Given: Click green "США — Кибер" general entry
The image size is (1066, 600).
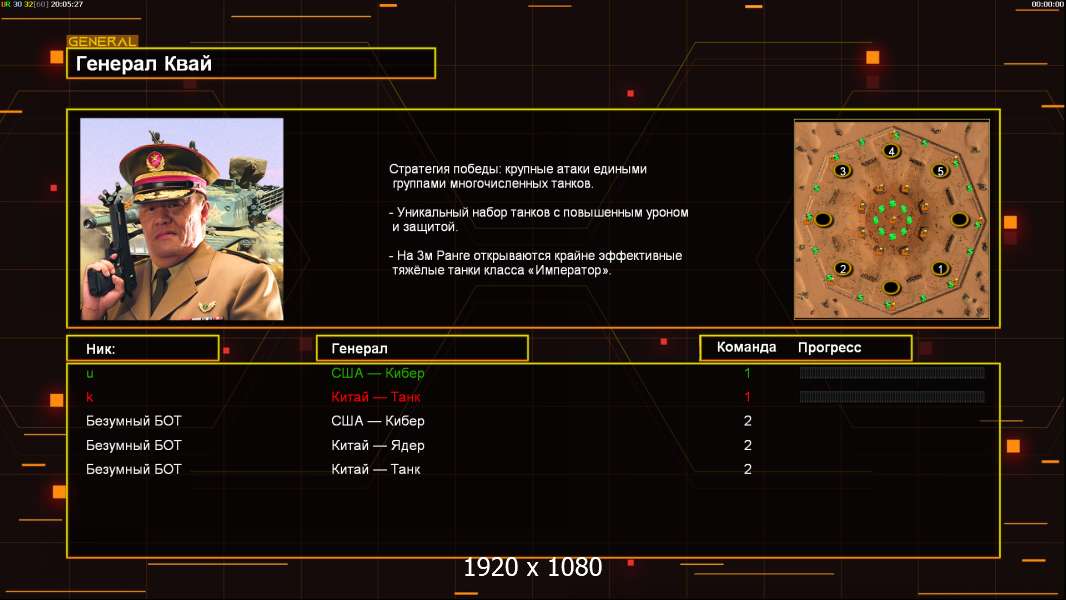Looking at the screenshot, I should coord(378,373).
